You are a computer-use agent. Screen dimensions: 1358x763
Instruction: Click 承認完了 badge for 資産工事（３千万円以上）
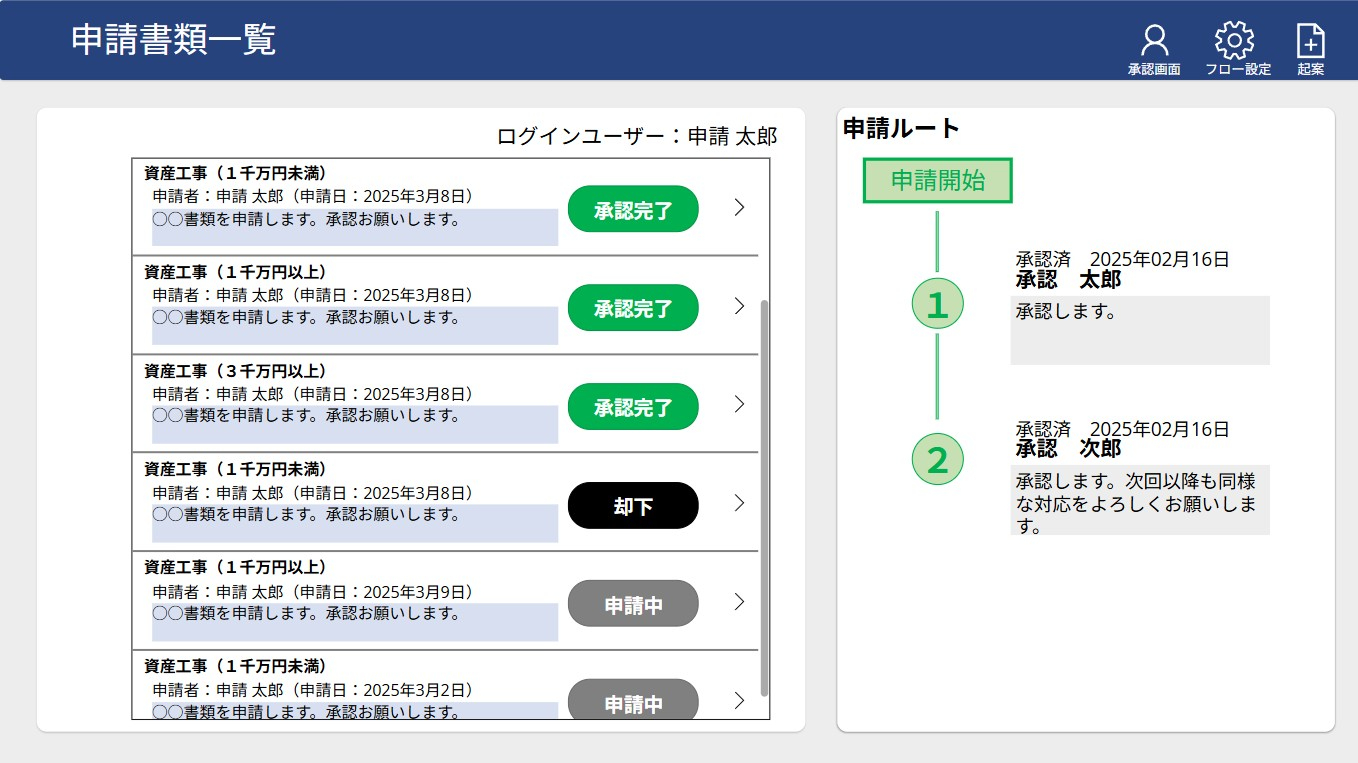point(633,407)
